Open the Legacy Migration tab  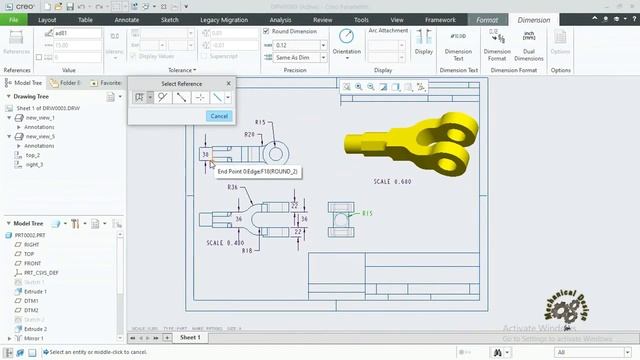[224, 20]
